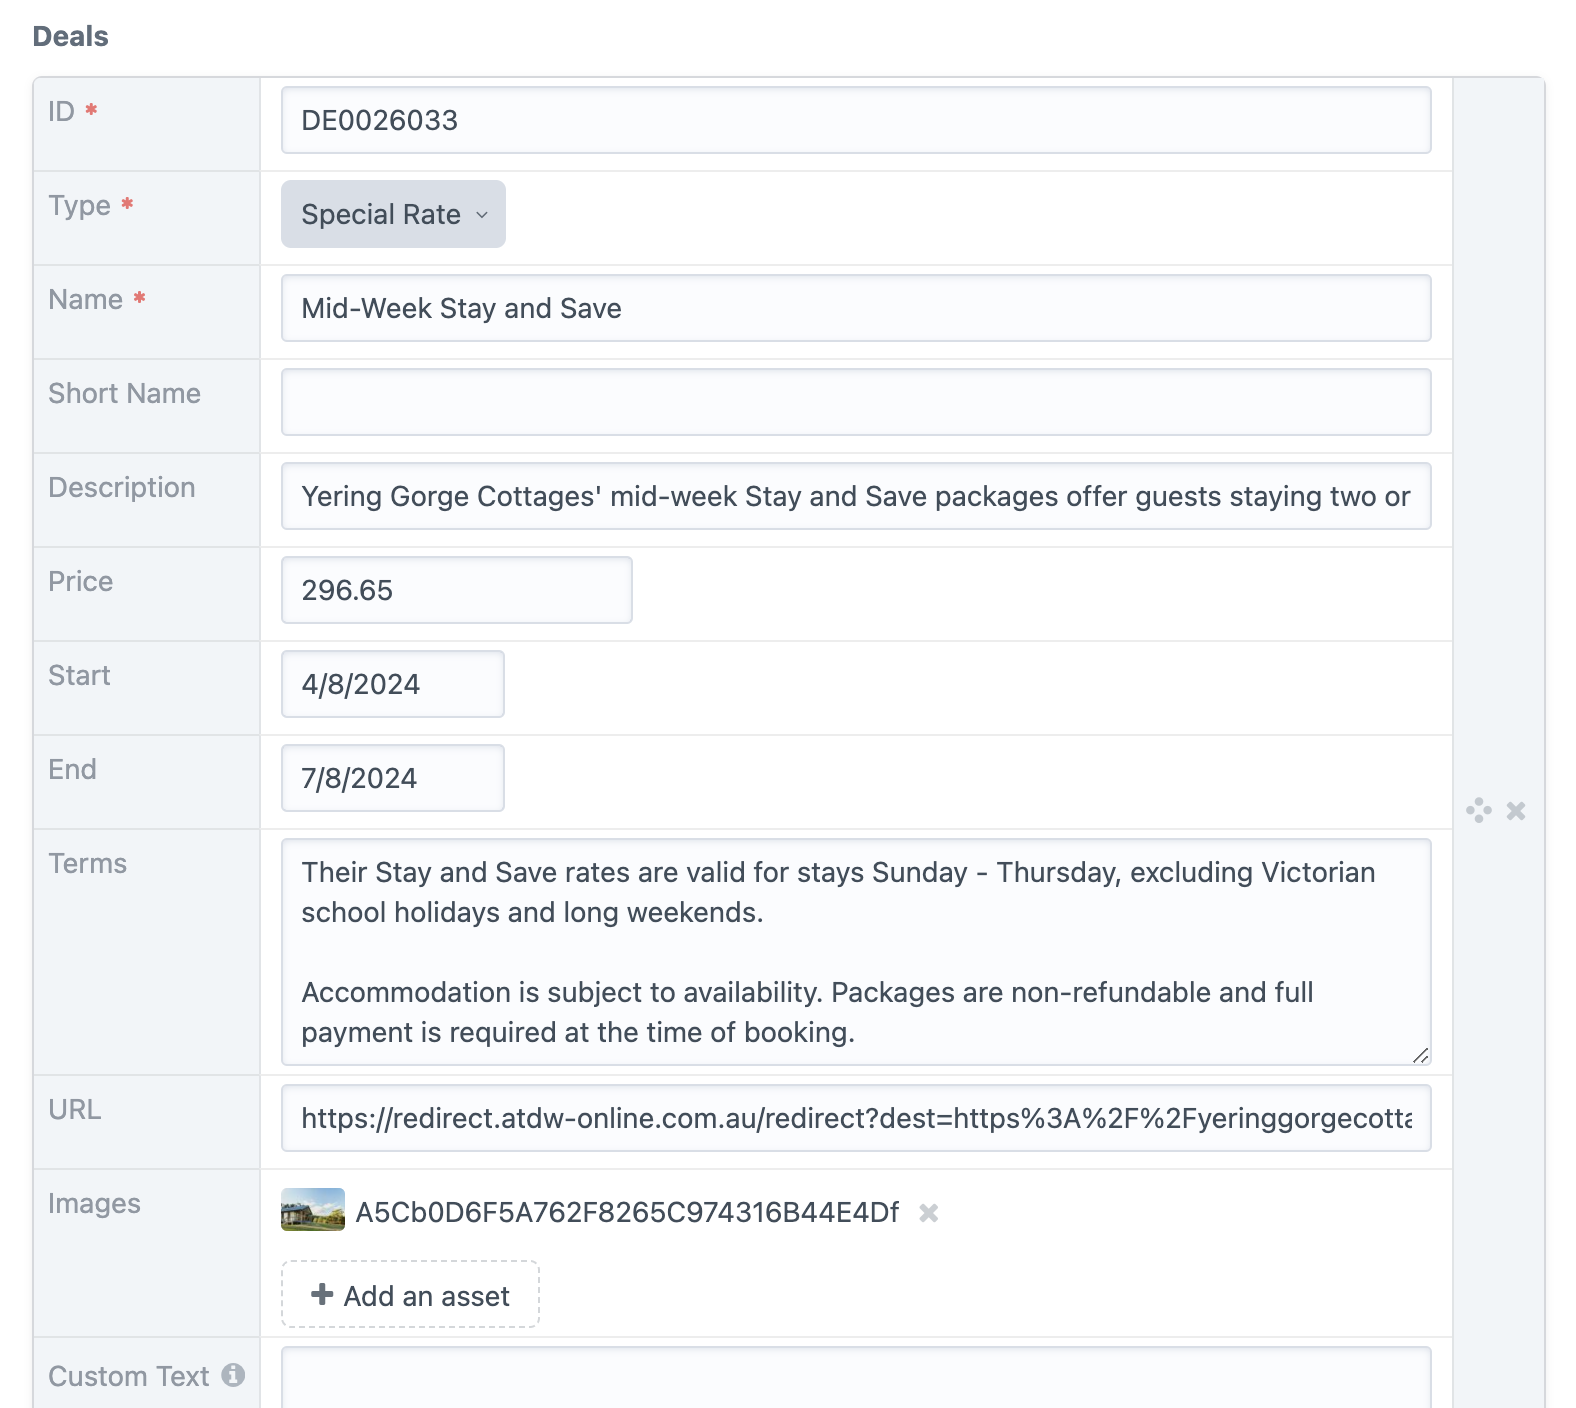
Task: Remove image asset A5Cb0D6F5A762F8265C974316B44E4Df
Action: pyautogui.click(x=929, y=1213)
